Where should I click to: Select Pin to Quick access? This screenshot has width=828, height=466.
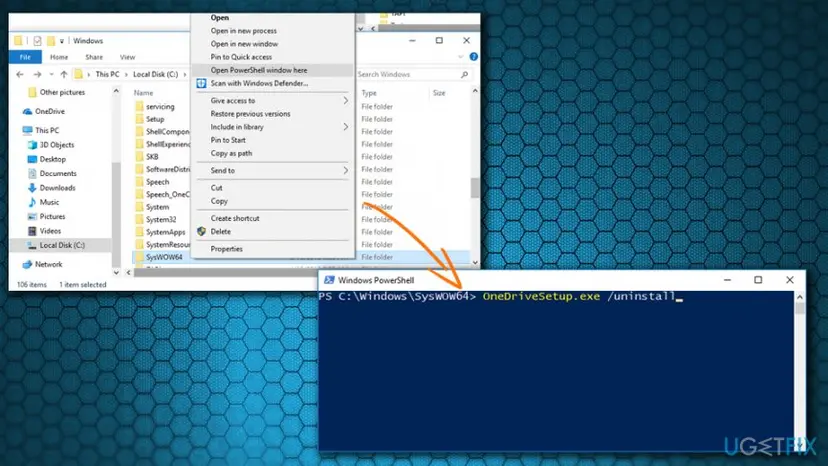(x=241, y=57)
